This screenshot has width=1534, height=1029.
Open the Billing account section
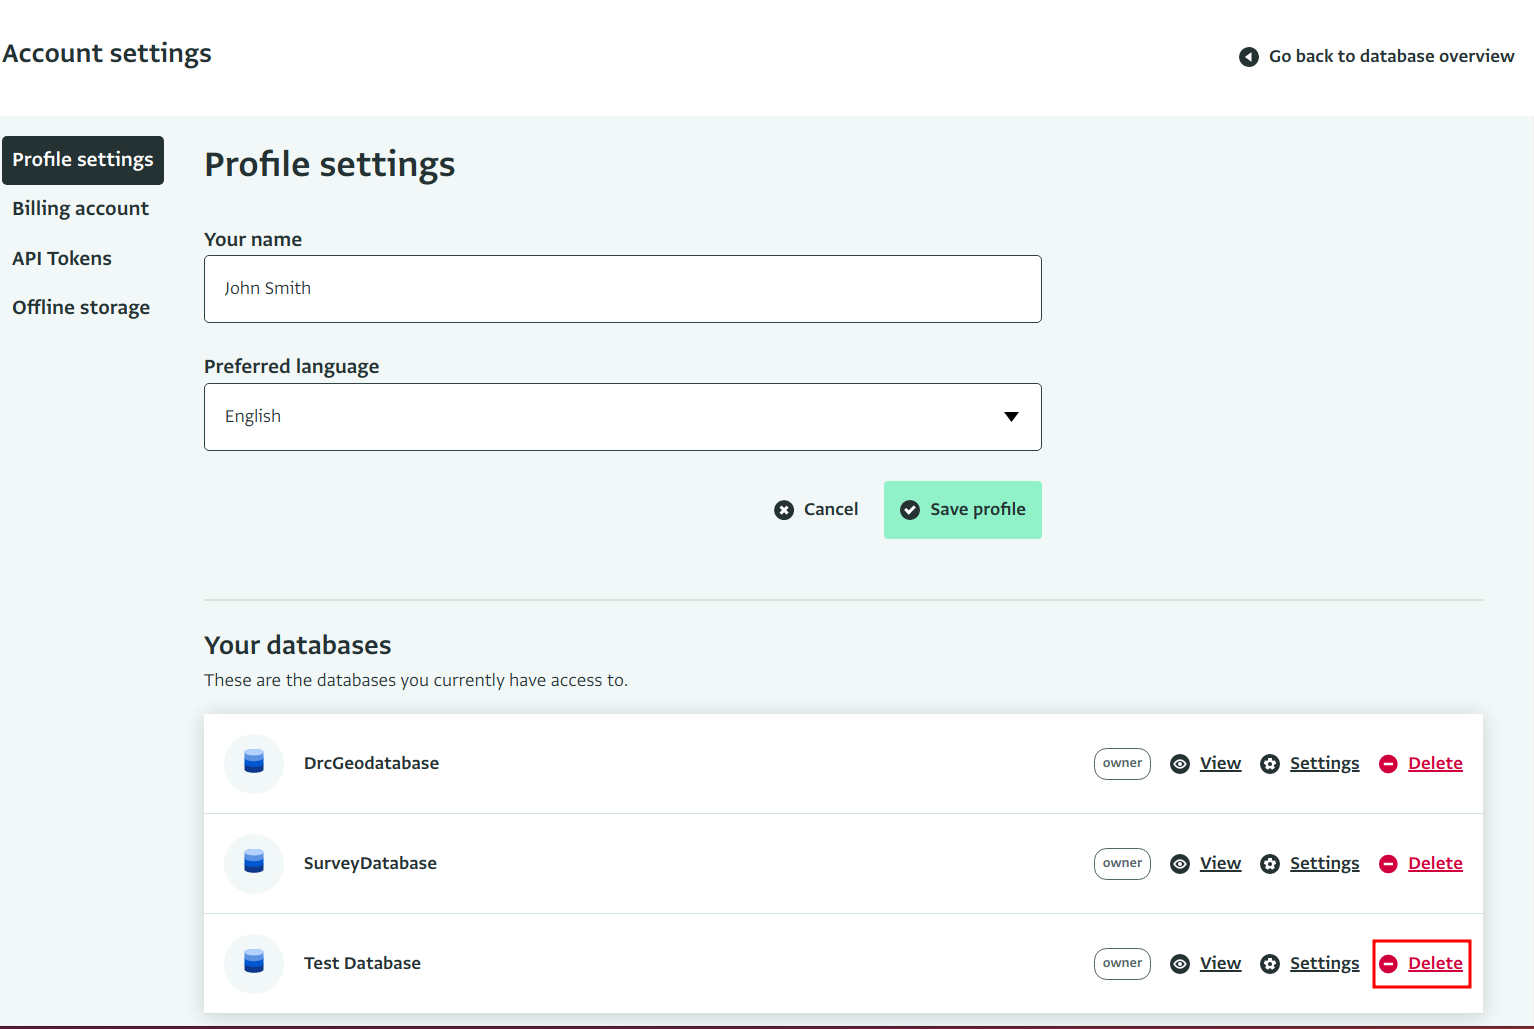pyautogui.click(x=81, y=209)
